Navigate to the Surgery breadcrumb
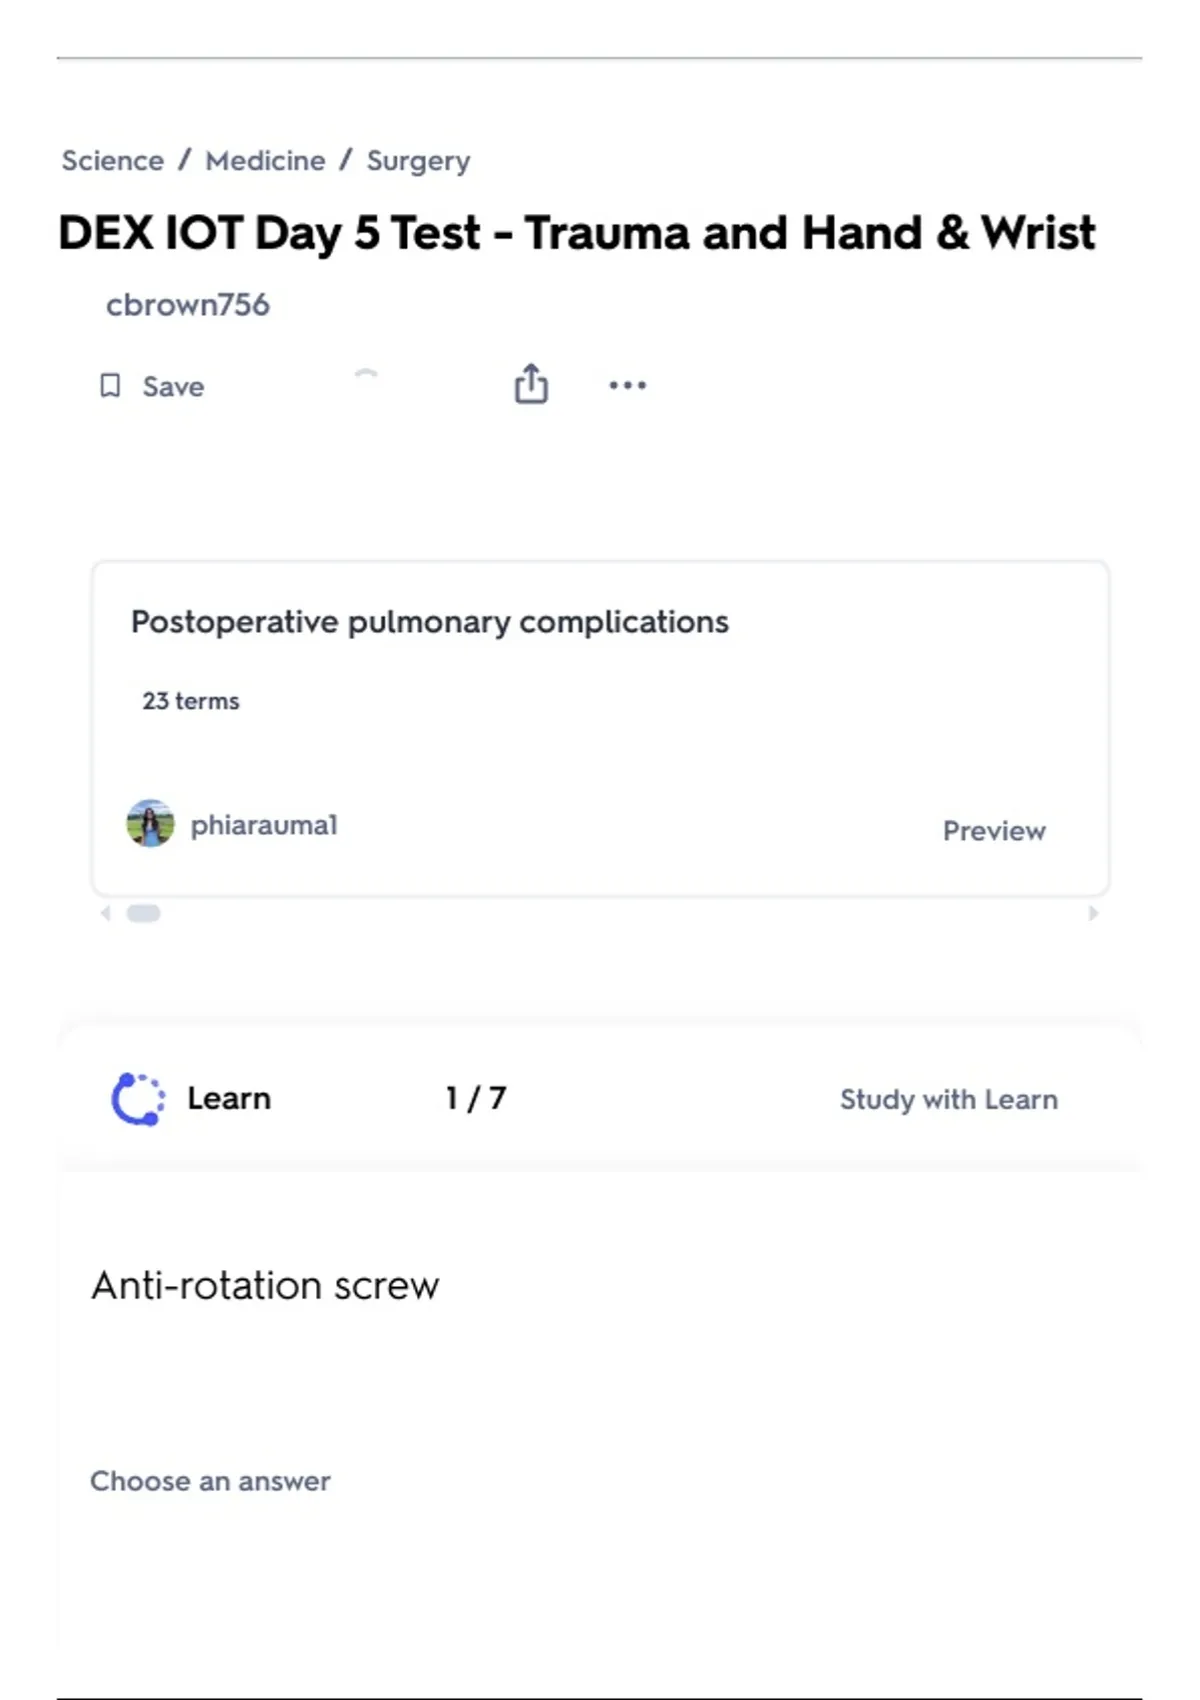The width and height of the screenshot is (1200, 1700). (x=418, y=161)
